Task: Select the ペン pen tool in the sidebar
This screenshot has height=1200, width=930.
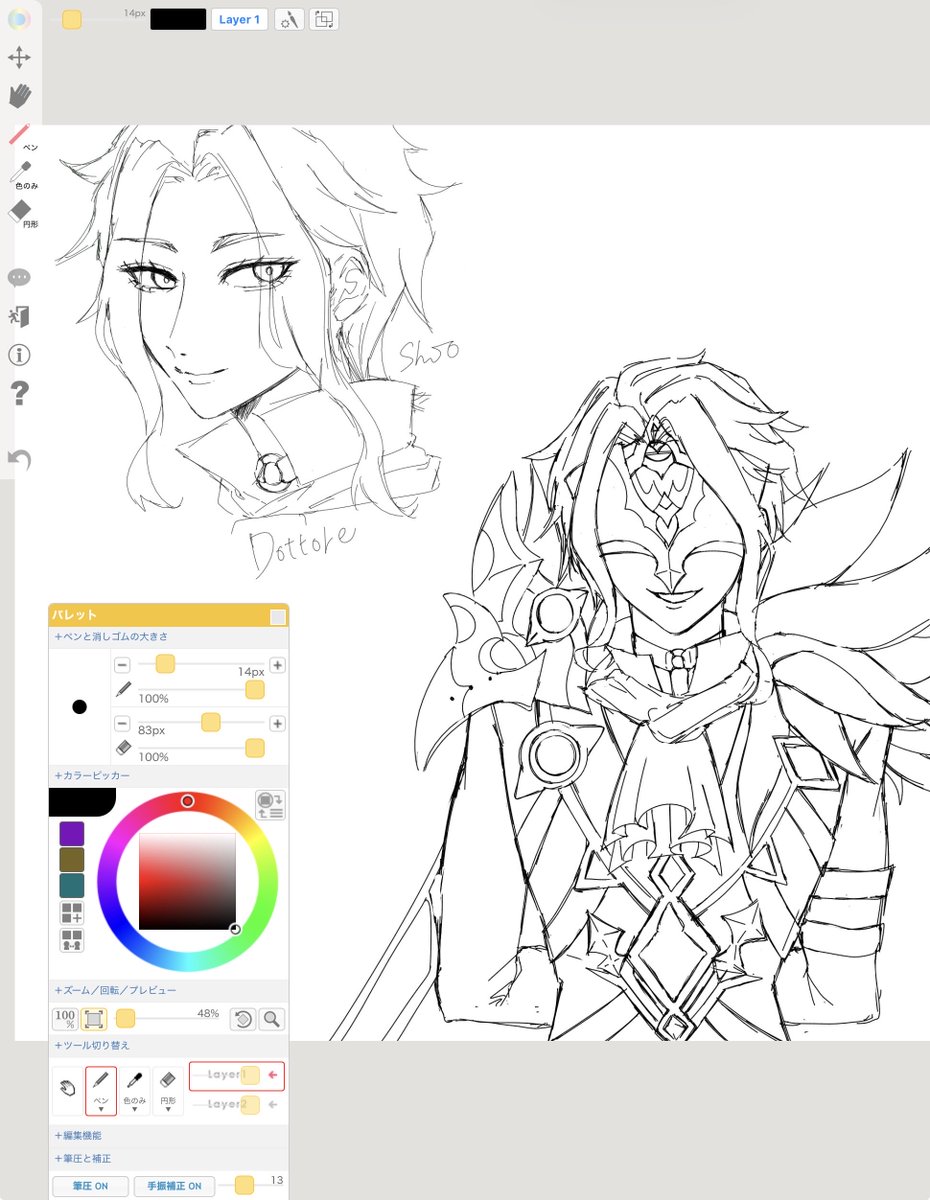Action: (x=21, y=137)
